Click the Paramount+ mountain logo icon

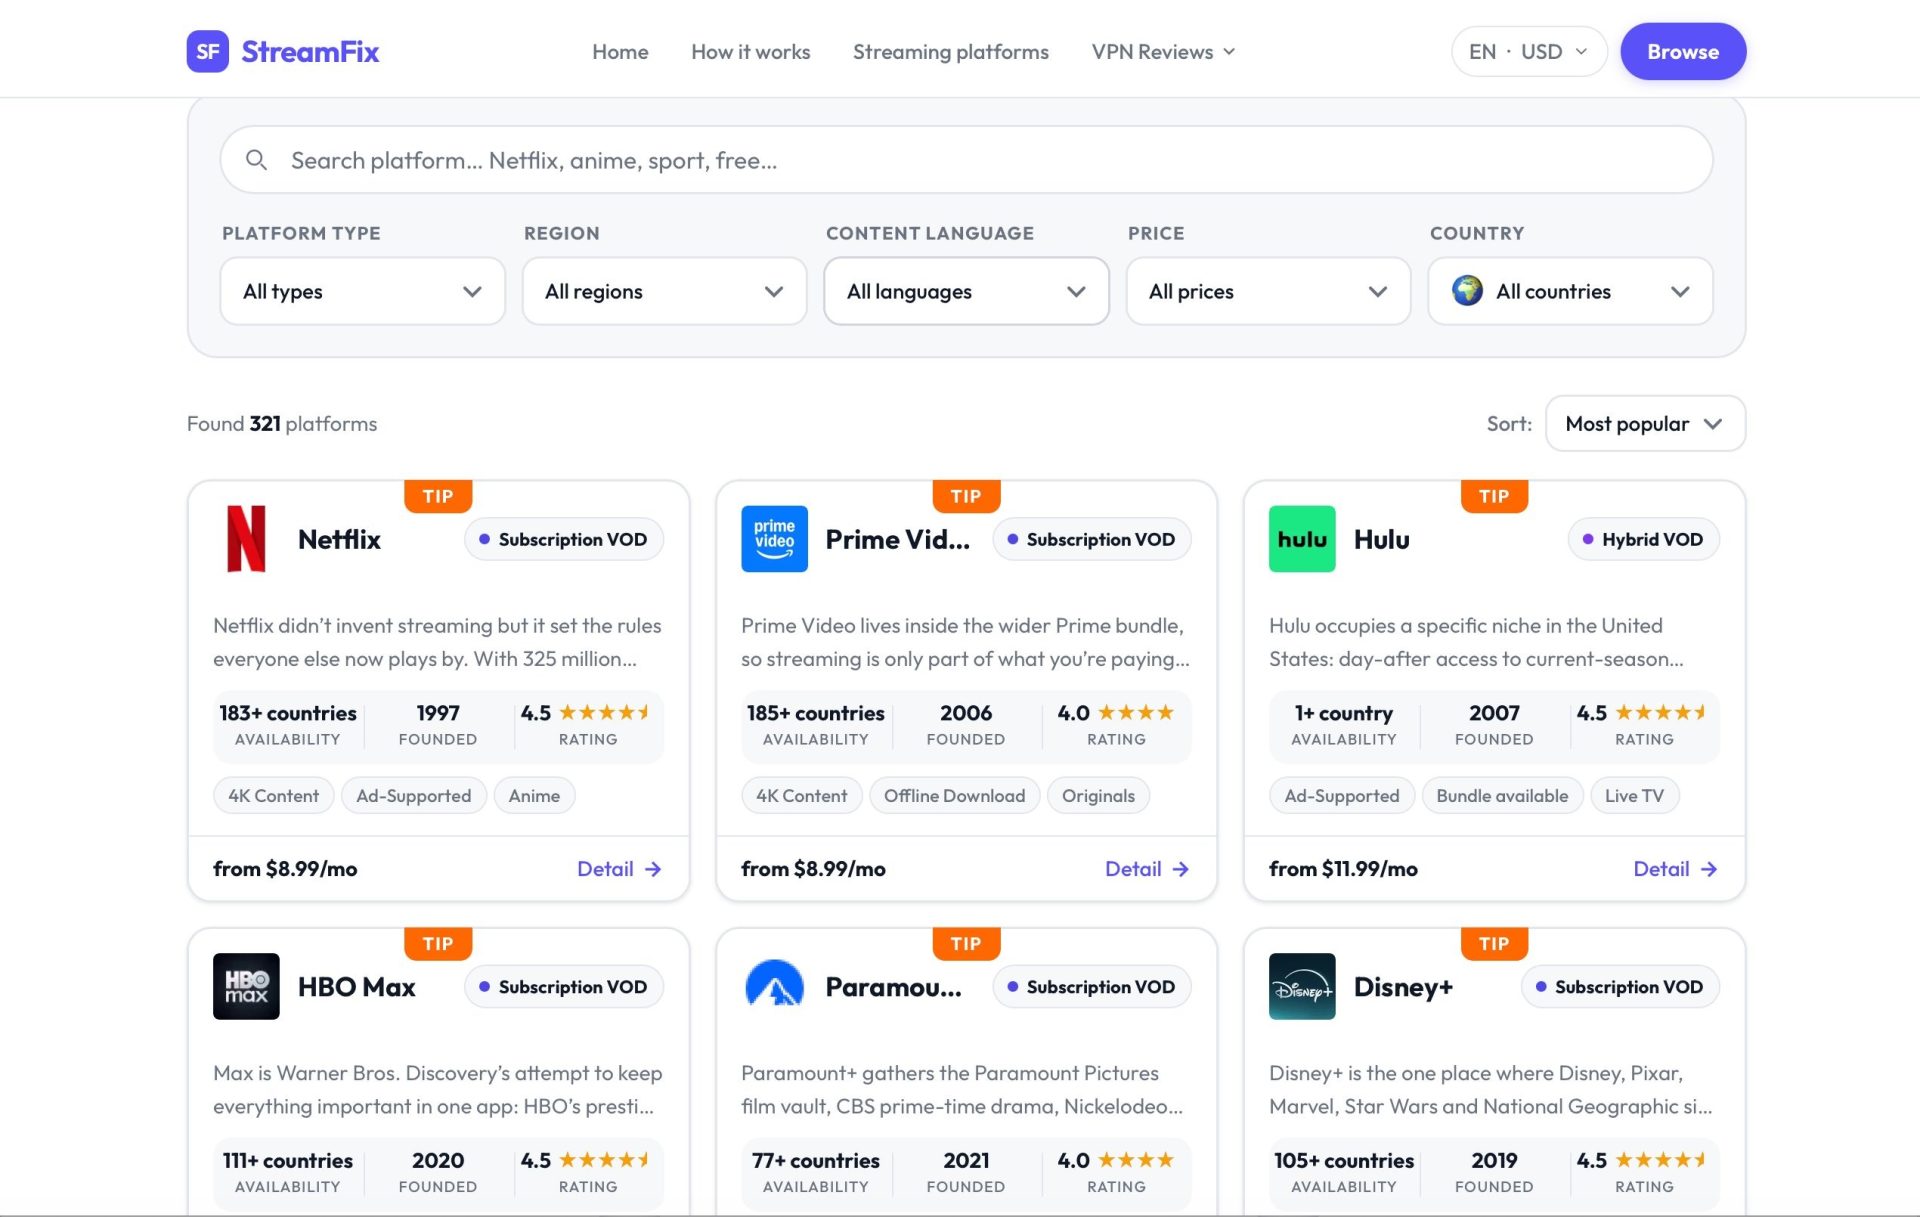point(774,986)
